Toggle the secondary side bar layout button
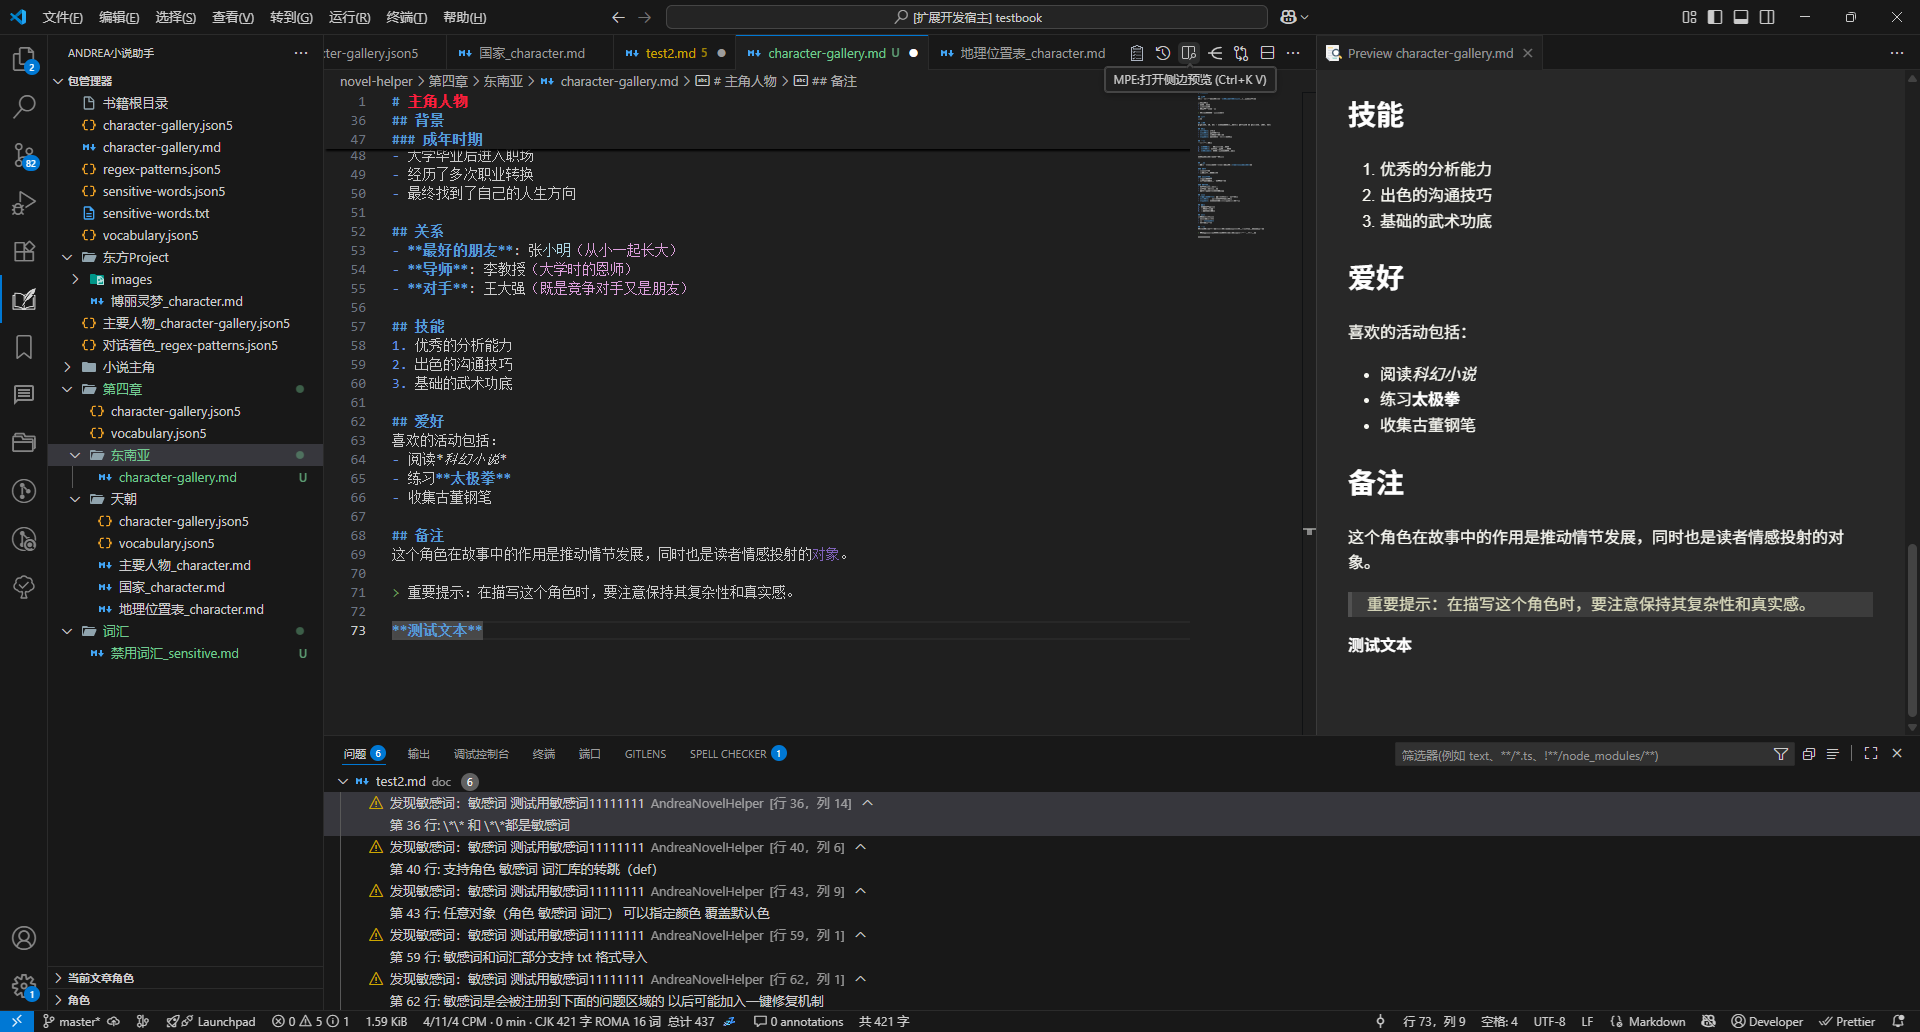 1767,17
